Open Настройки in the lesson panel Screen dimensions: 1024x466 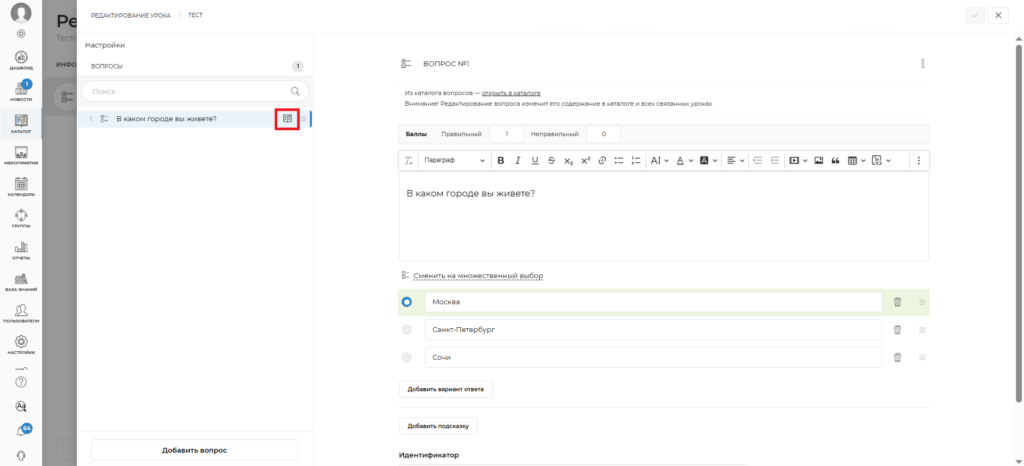point(105,45)
